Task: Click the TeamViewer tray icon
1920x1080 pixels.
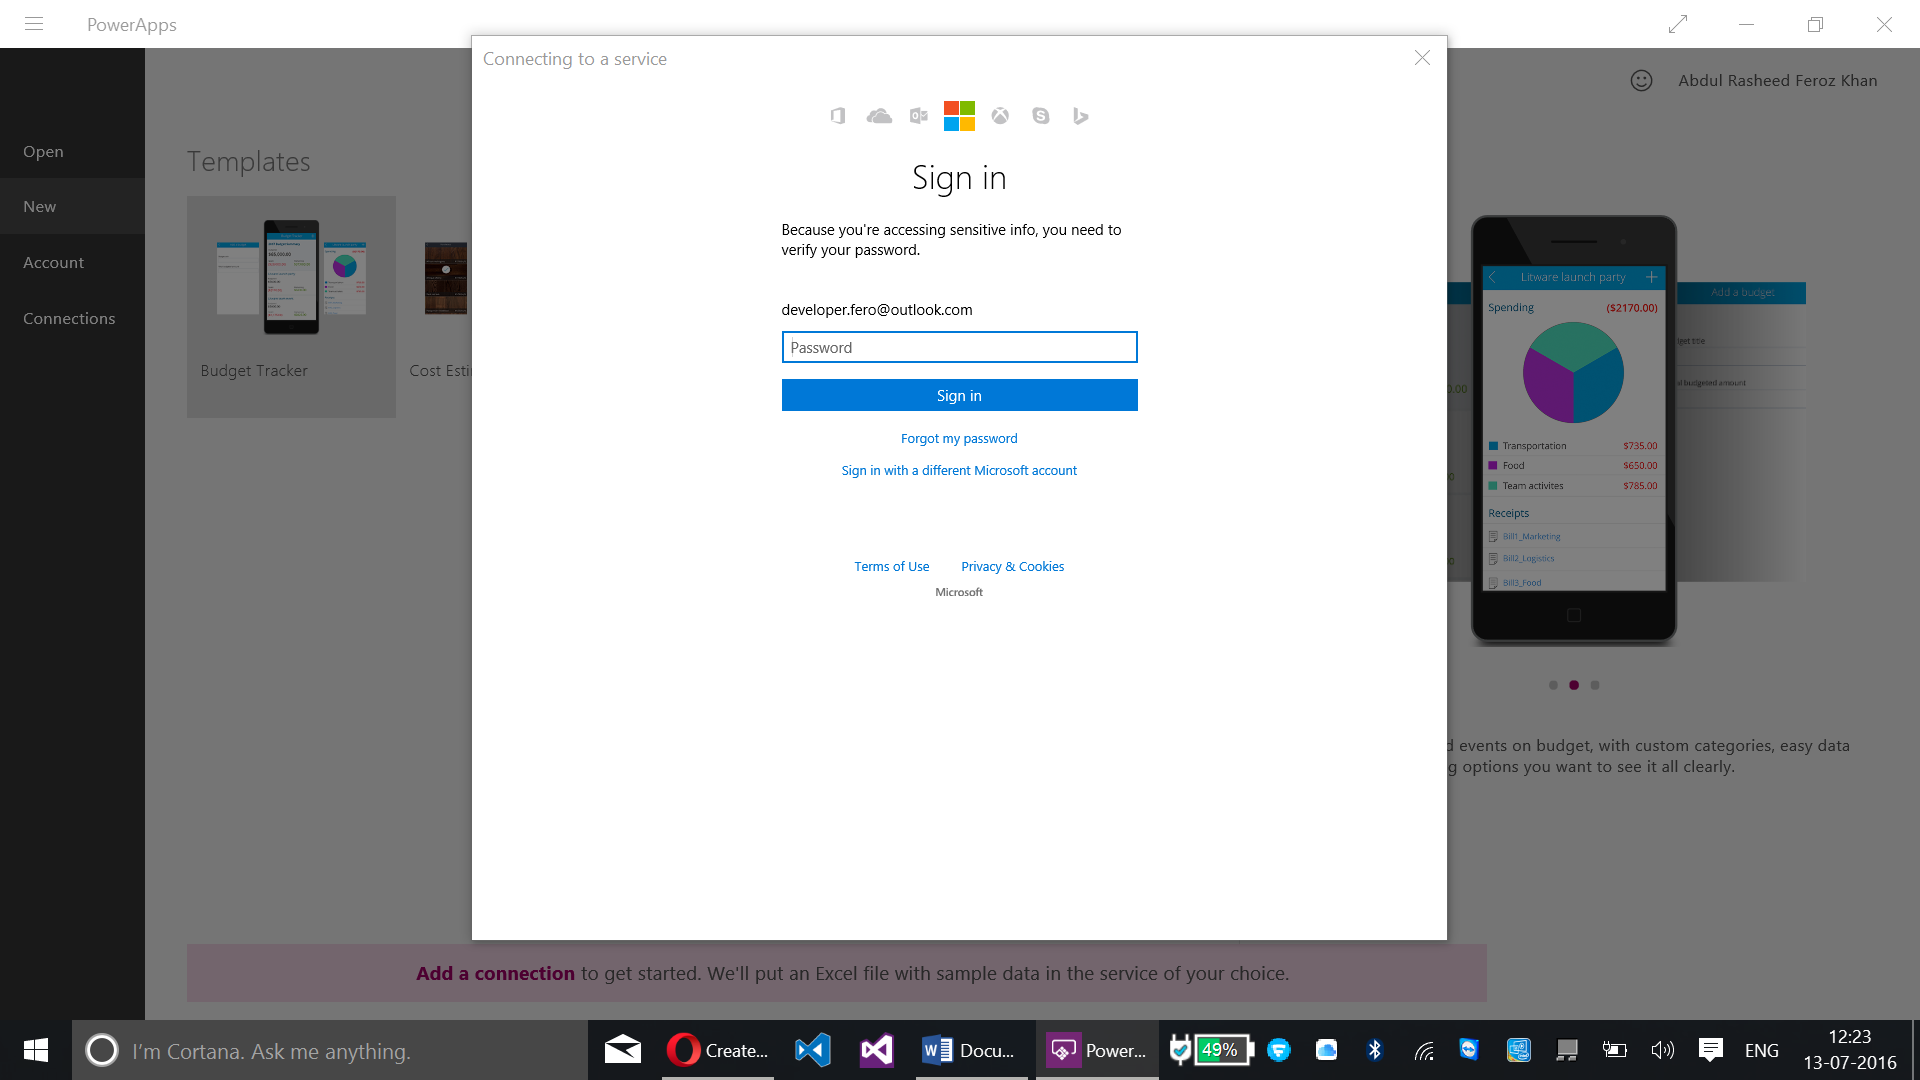Action: coord(1469,1049)
